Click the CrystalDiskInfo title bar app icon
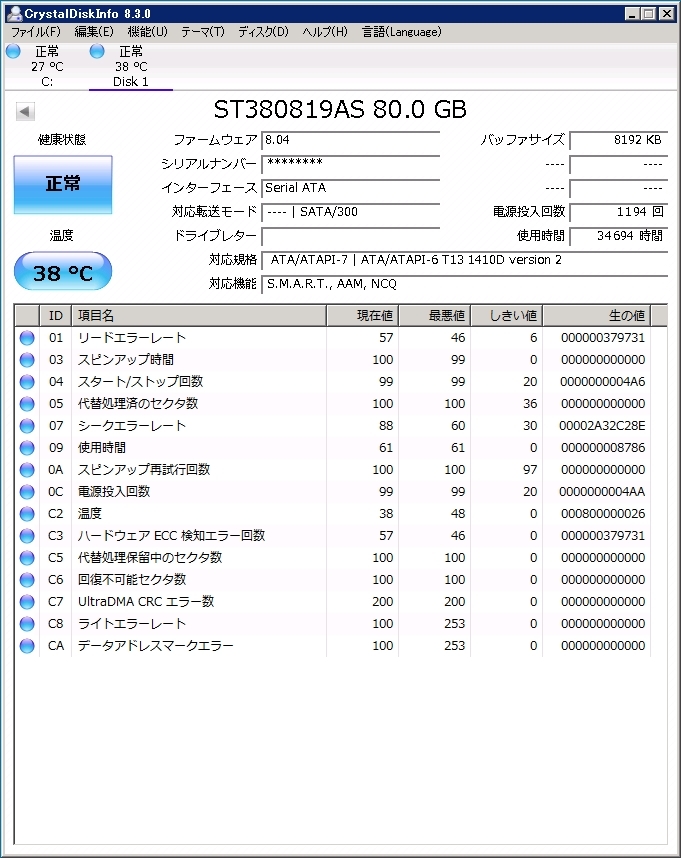Viewport: 681px width, 858px height. tap(15, 13)
